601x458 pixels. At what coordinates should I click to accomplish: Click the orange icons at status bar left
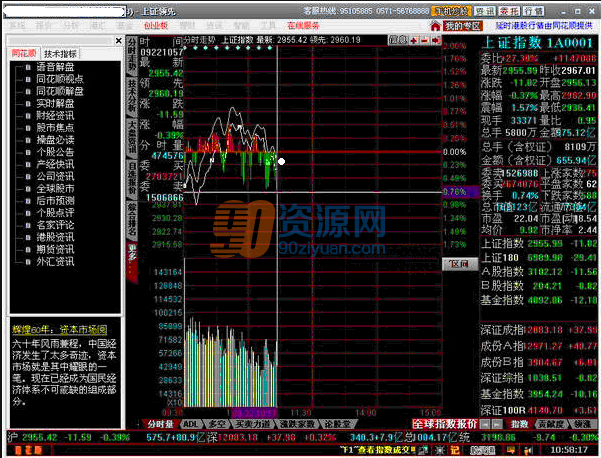point(28,450)
